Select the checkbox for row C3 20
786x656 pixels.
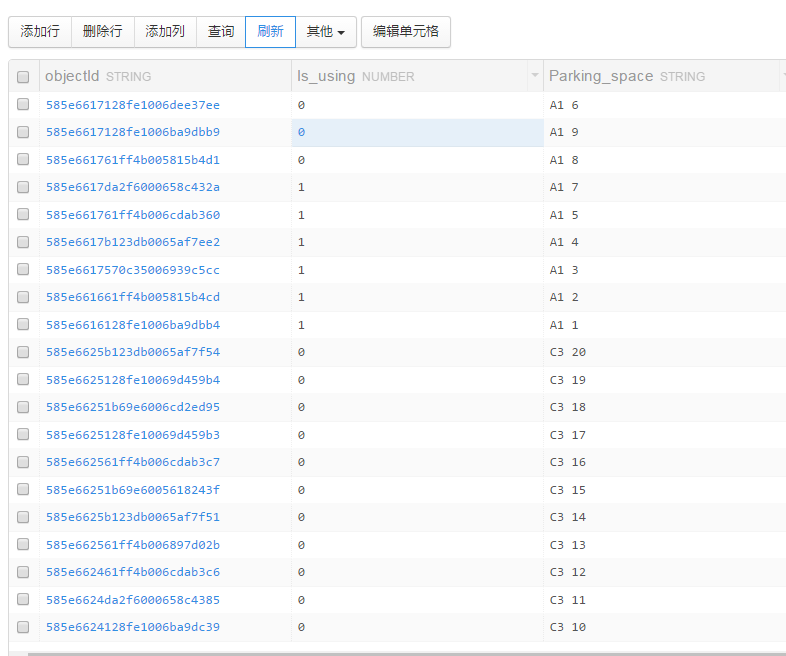23,352
